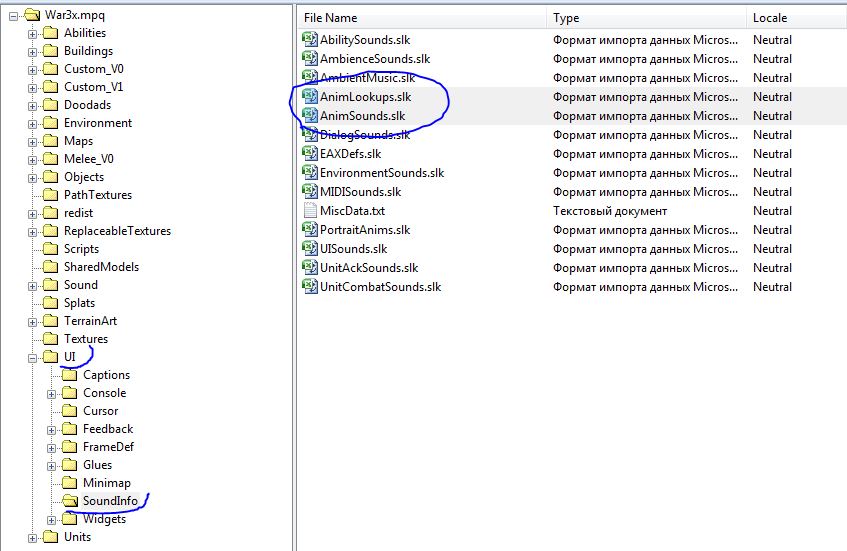Image resolution: width=847 pixels, height=551 pixels.
Task: Click the Текстовый документ type cell
Action: coord(610,211)
